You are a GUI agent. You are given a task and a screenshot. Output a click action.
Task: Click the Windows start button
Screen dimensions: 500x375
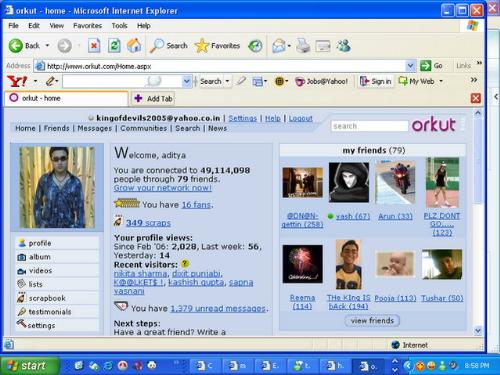(x=29, y=366)
